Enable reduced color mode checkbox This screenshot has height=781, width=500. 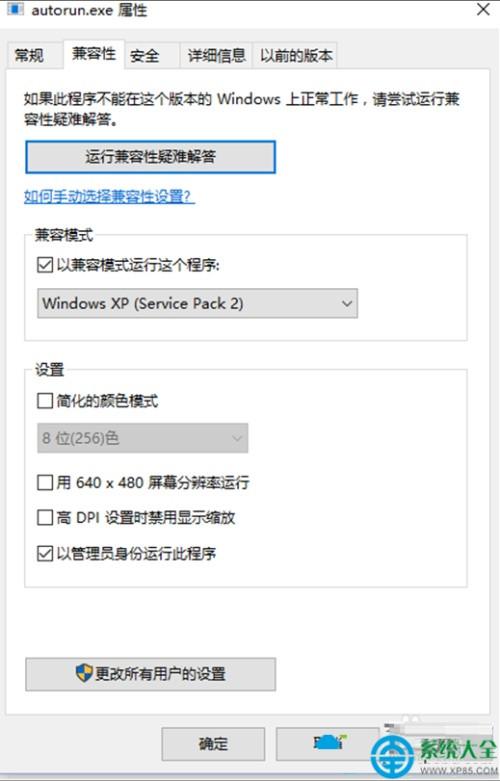[x=45, y=400]
